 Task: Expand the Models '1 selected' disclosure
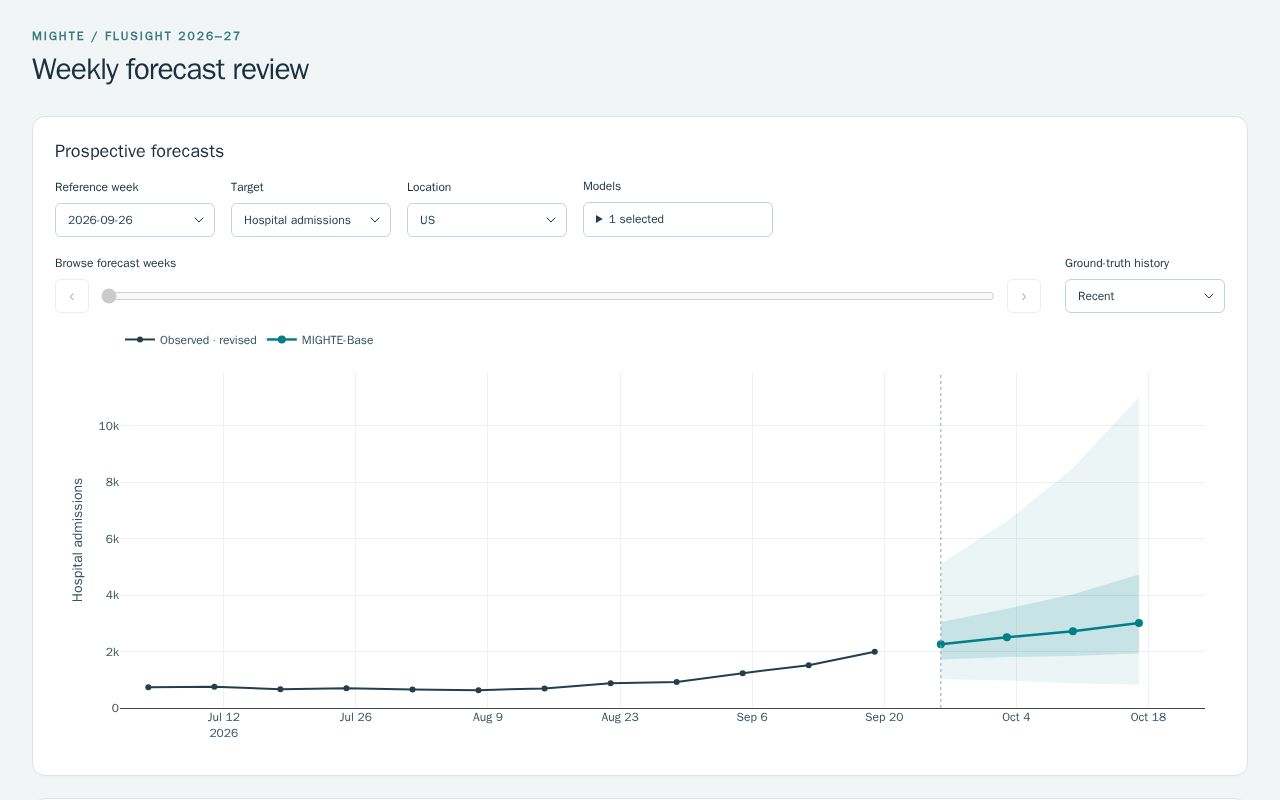point(678,219)
